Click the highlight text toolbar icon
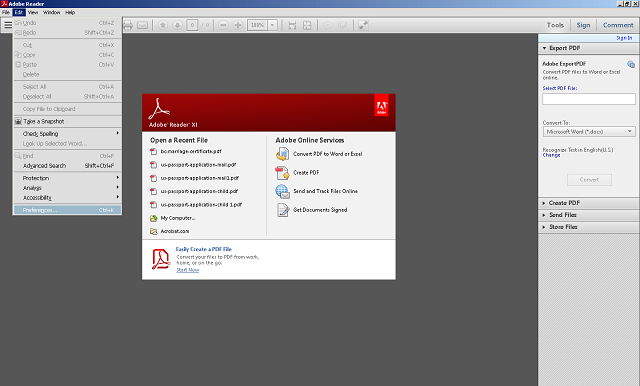Screen dimensions: 640x386 342,25
